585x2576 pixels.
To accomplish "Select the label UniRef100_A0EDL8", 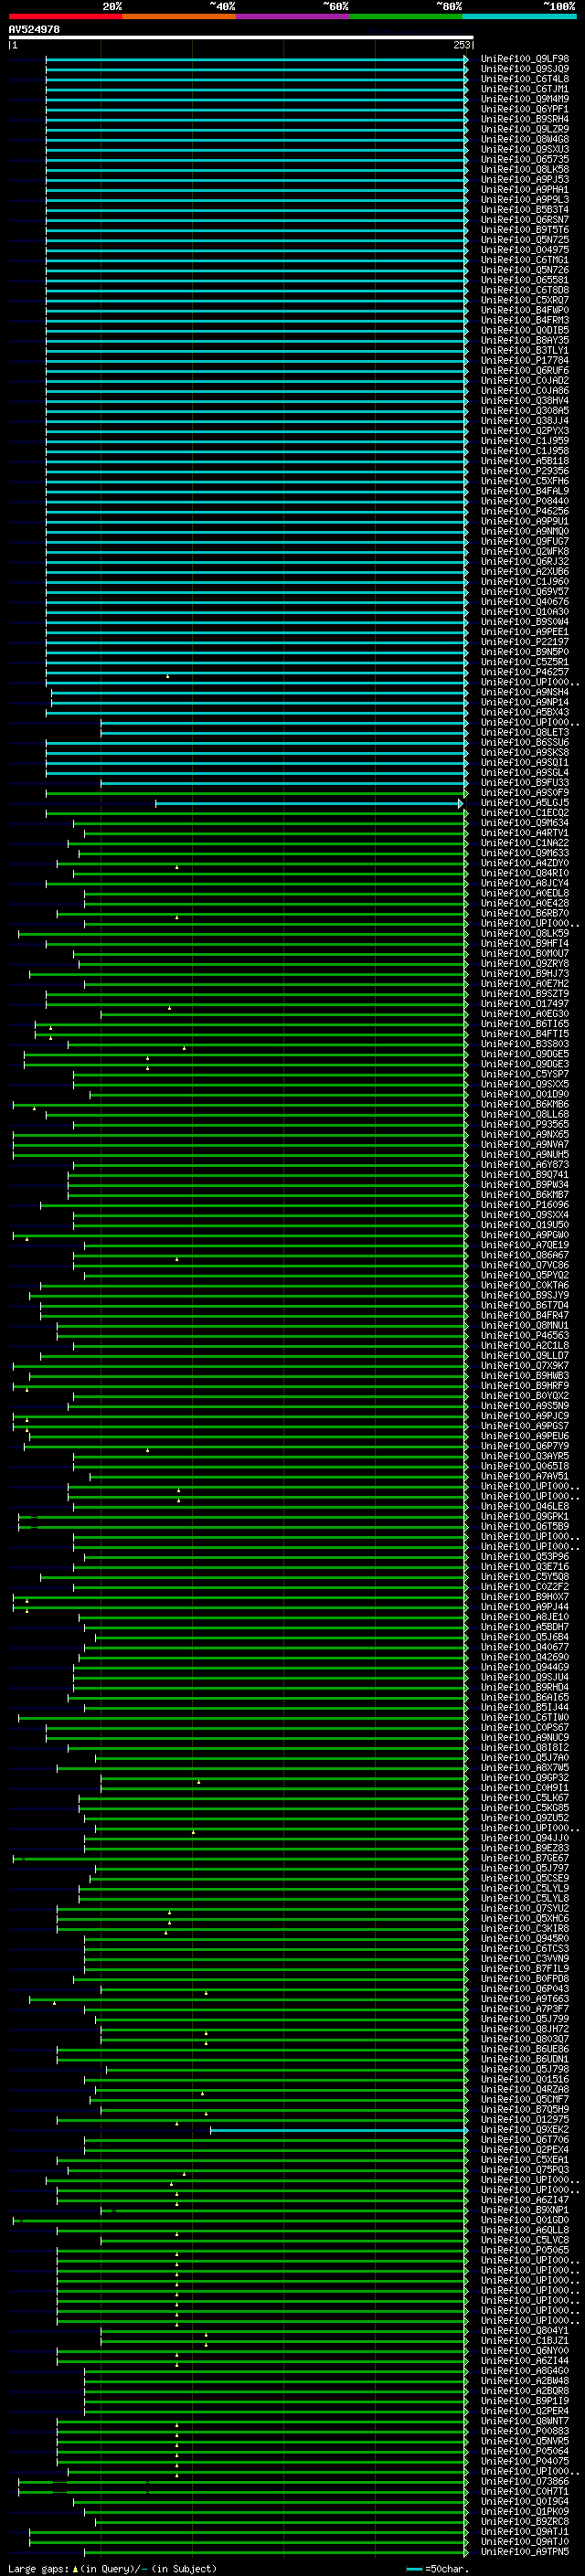I will pos(525,893).
